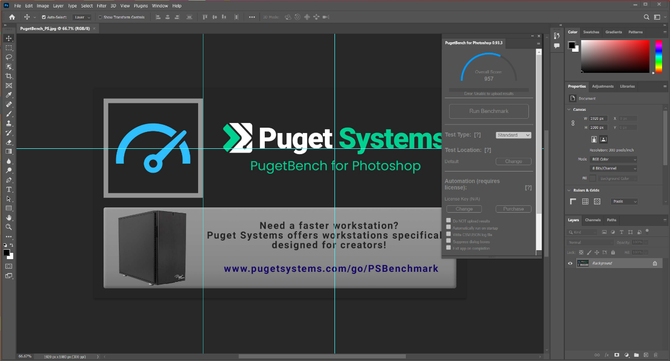This screenshot has height=361, width=670.
Task: Switch to the Adjustments tab
Action: click(602, 86)
